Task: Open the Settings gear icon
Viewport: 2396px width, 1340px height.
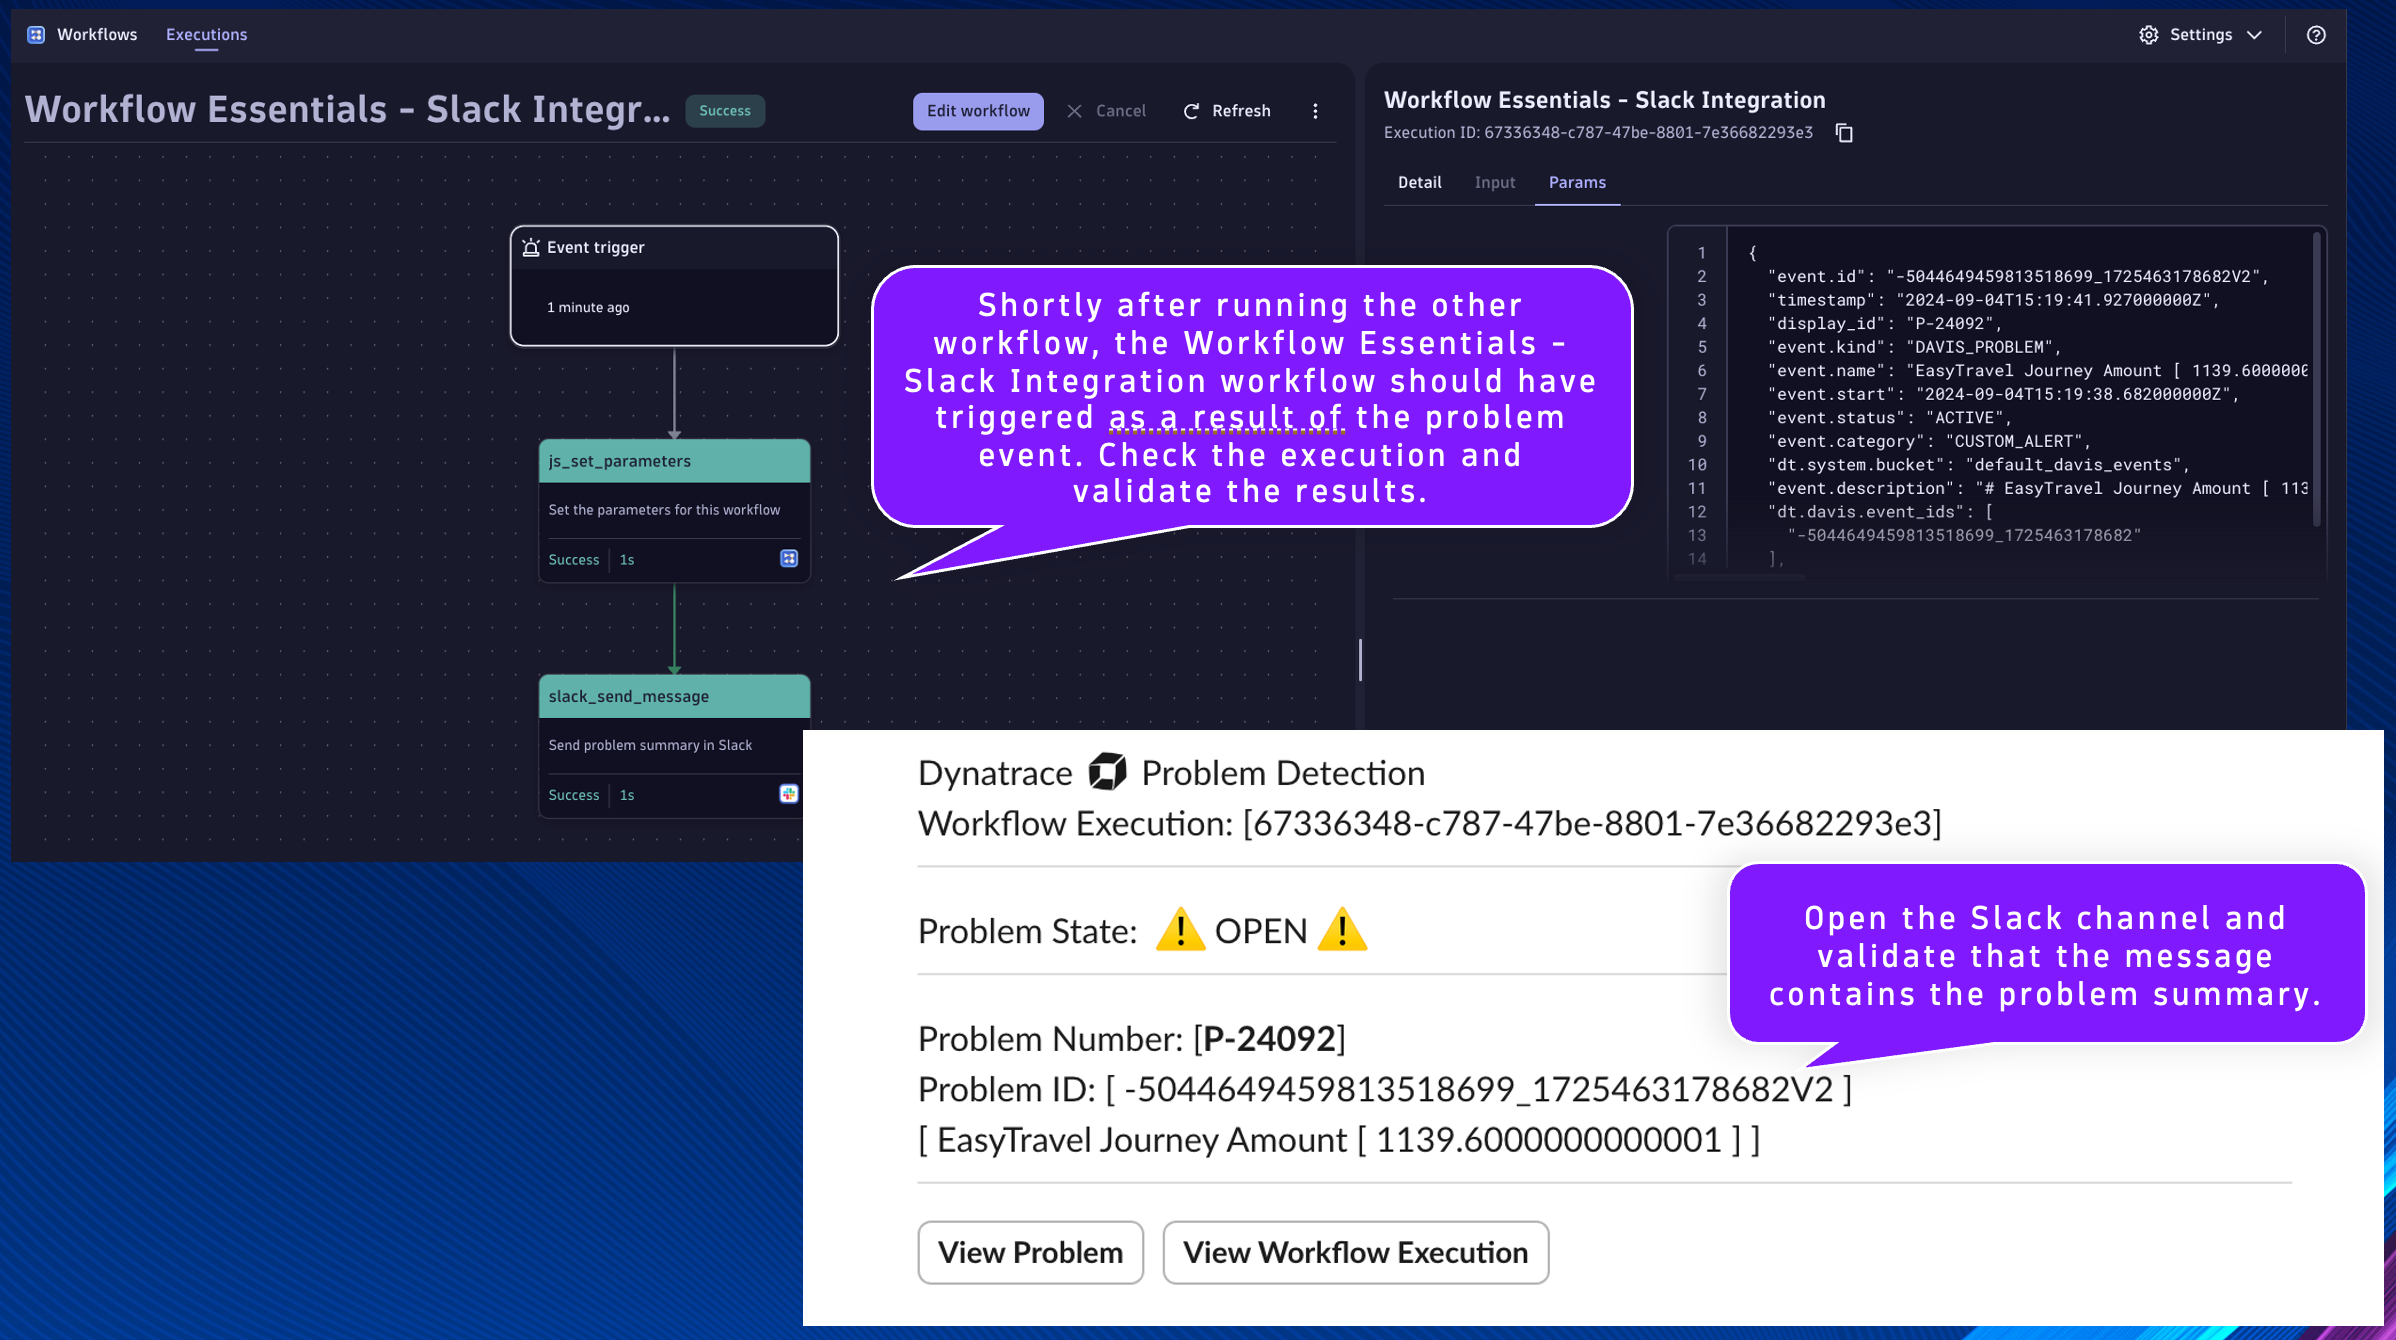Action: tap(2148, 35)
